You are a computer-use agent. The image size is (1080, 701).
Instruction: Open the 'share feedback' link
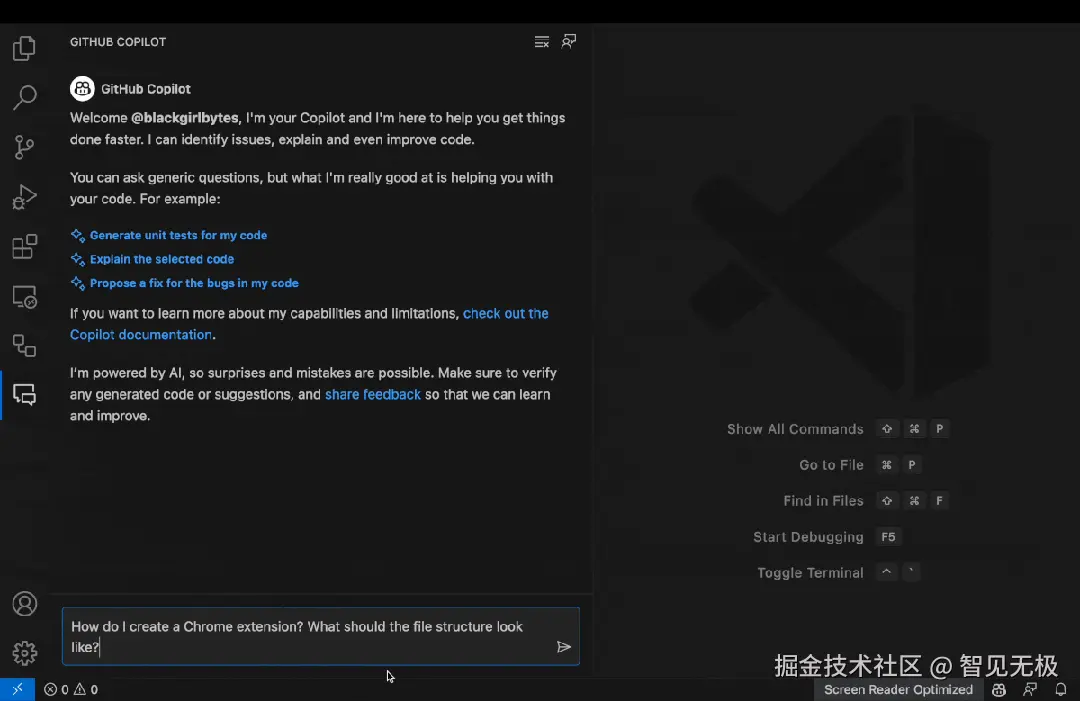(x=373, y=395)
